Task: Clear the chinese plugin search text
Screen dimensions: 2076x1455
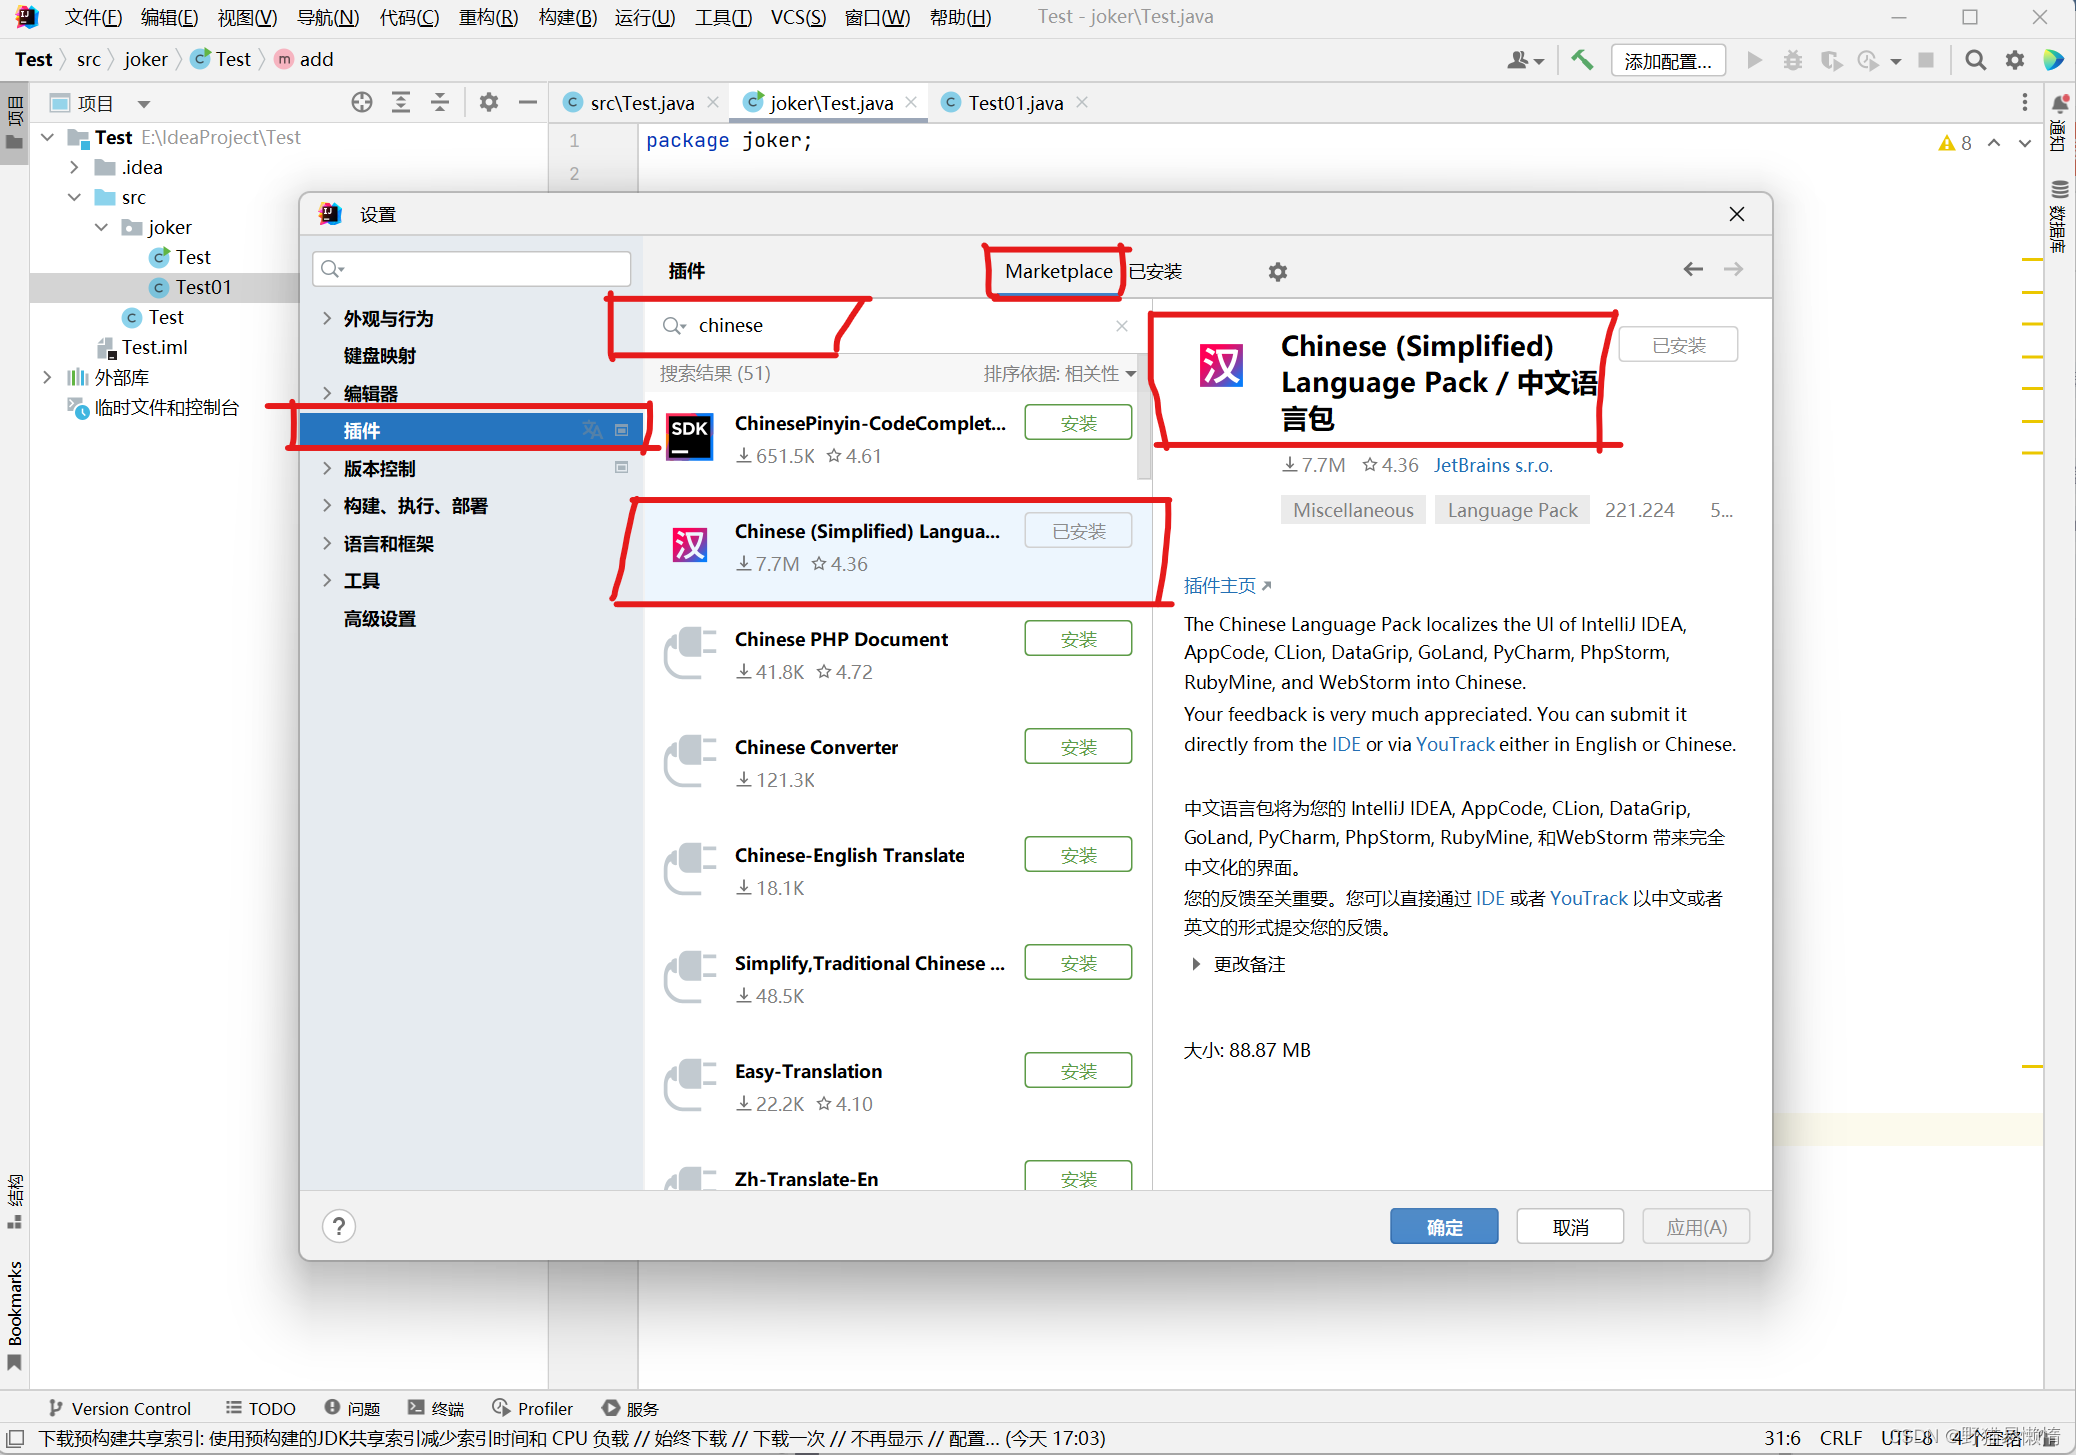Action: click(1121, 326)
